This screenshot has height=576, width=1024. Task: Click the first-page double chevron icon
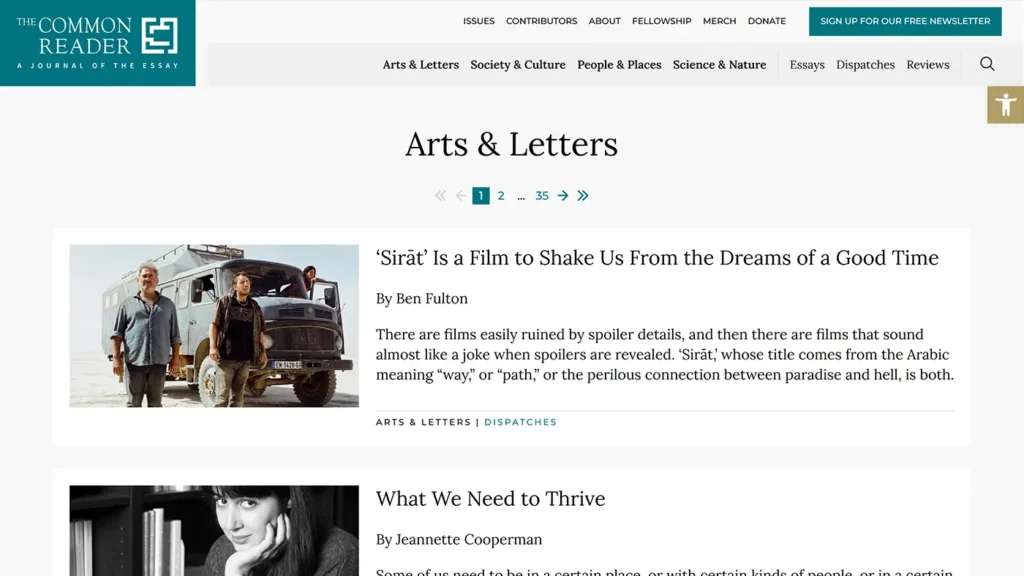(440, 195)
